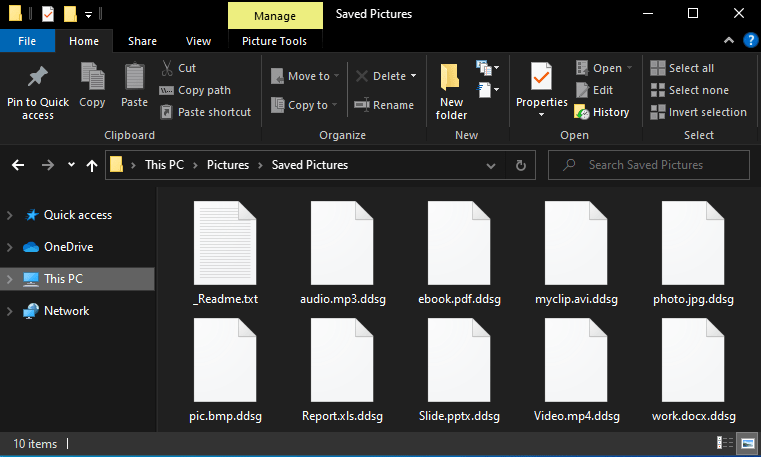This screenshot has height=457, width=761.
Task: Click Select all button
Action: [690, 68]
